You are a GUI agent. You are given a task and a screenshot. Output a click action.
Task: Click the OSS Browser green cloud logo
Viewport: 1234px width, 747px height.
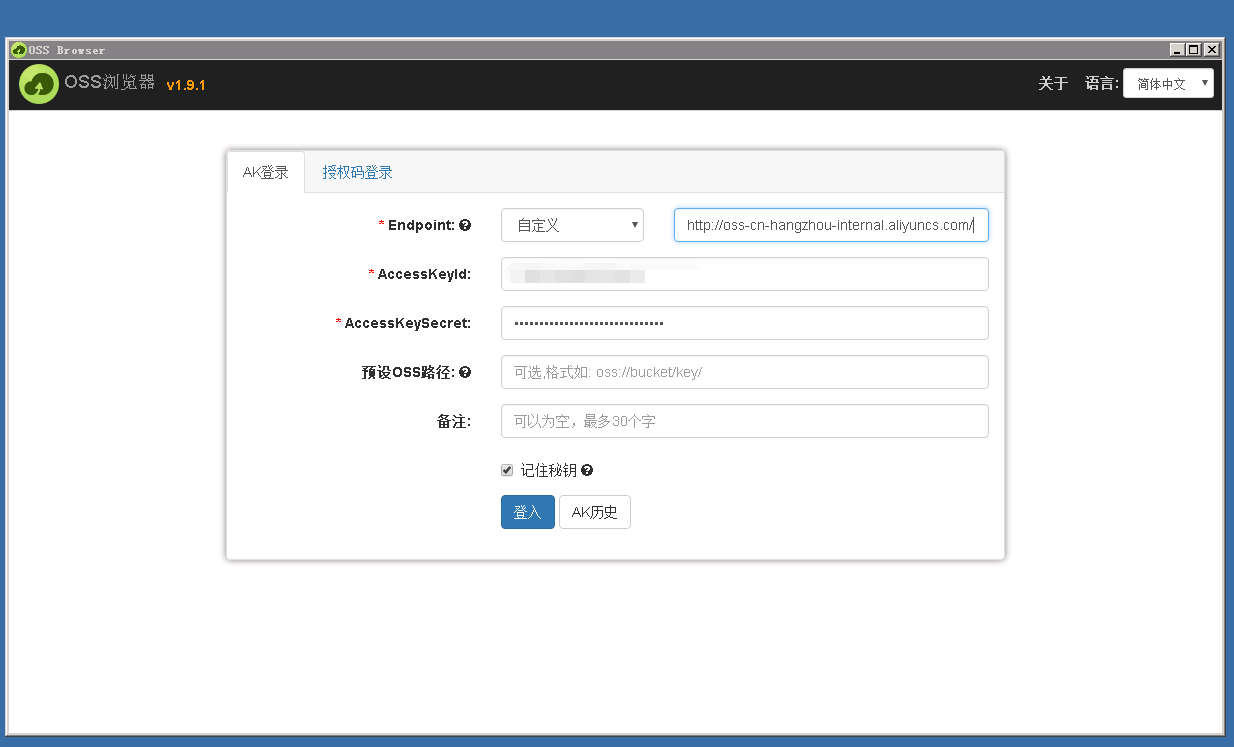point(39,84)
